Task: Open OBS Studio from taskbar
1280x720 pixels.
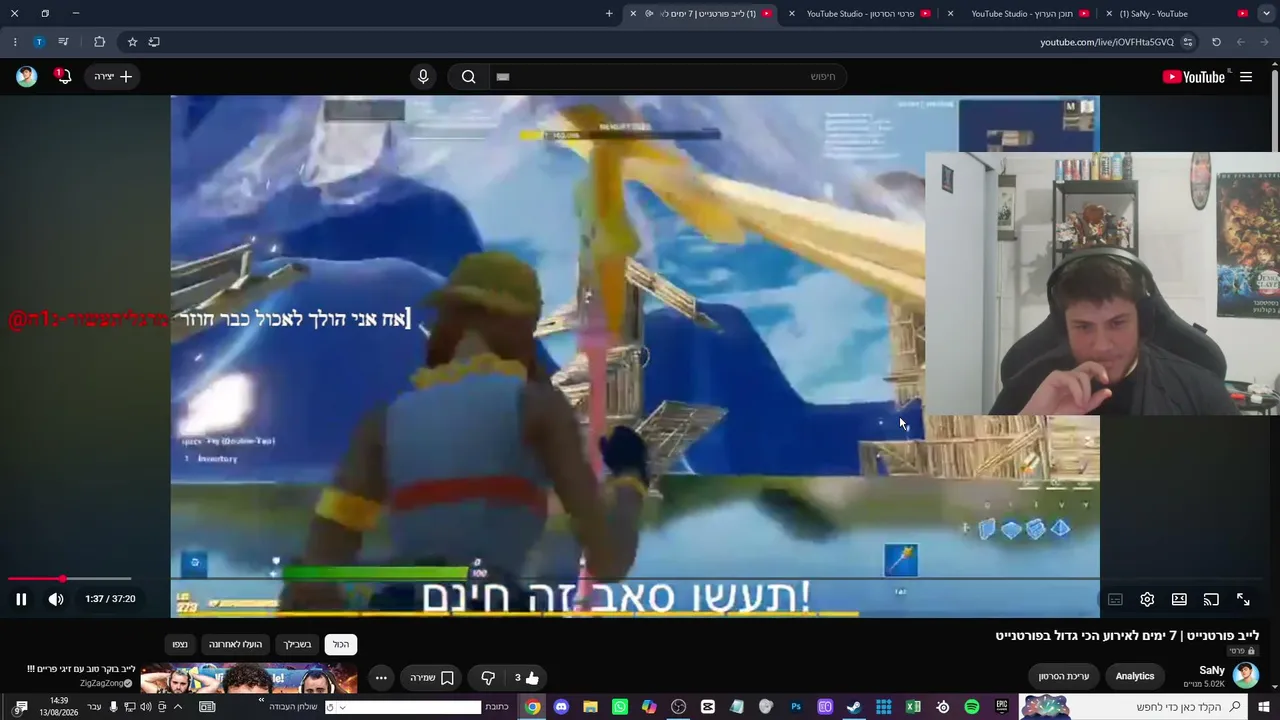Action: [679, 707]
